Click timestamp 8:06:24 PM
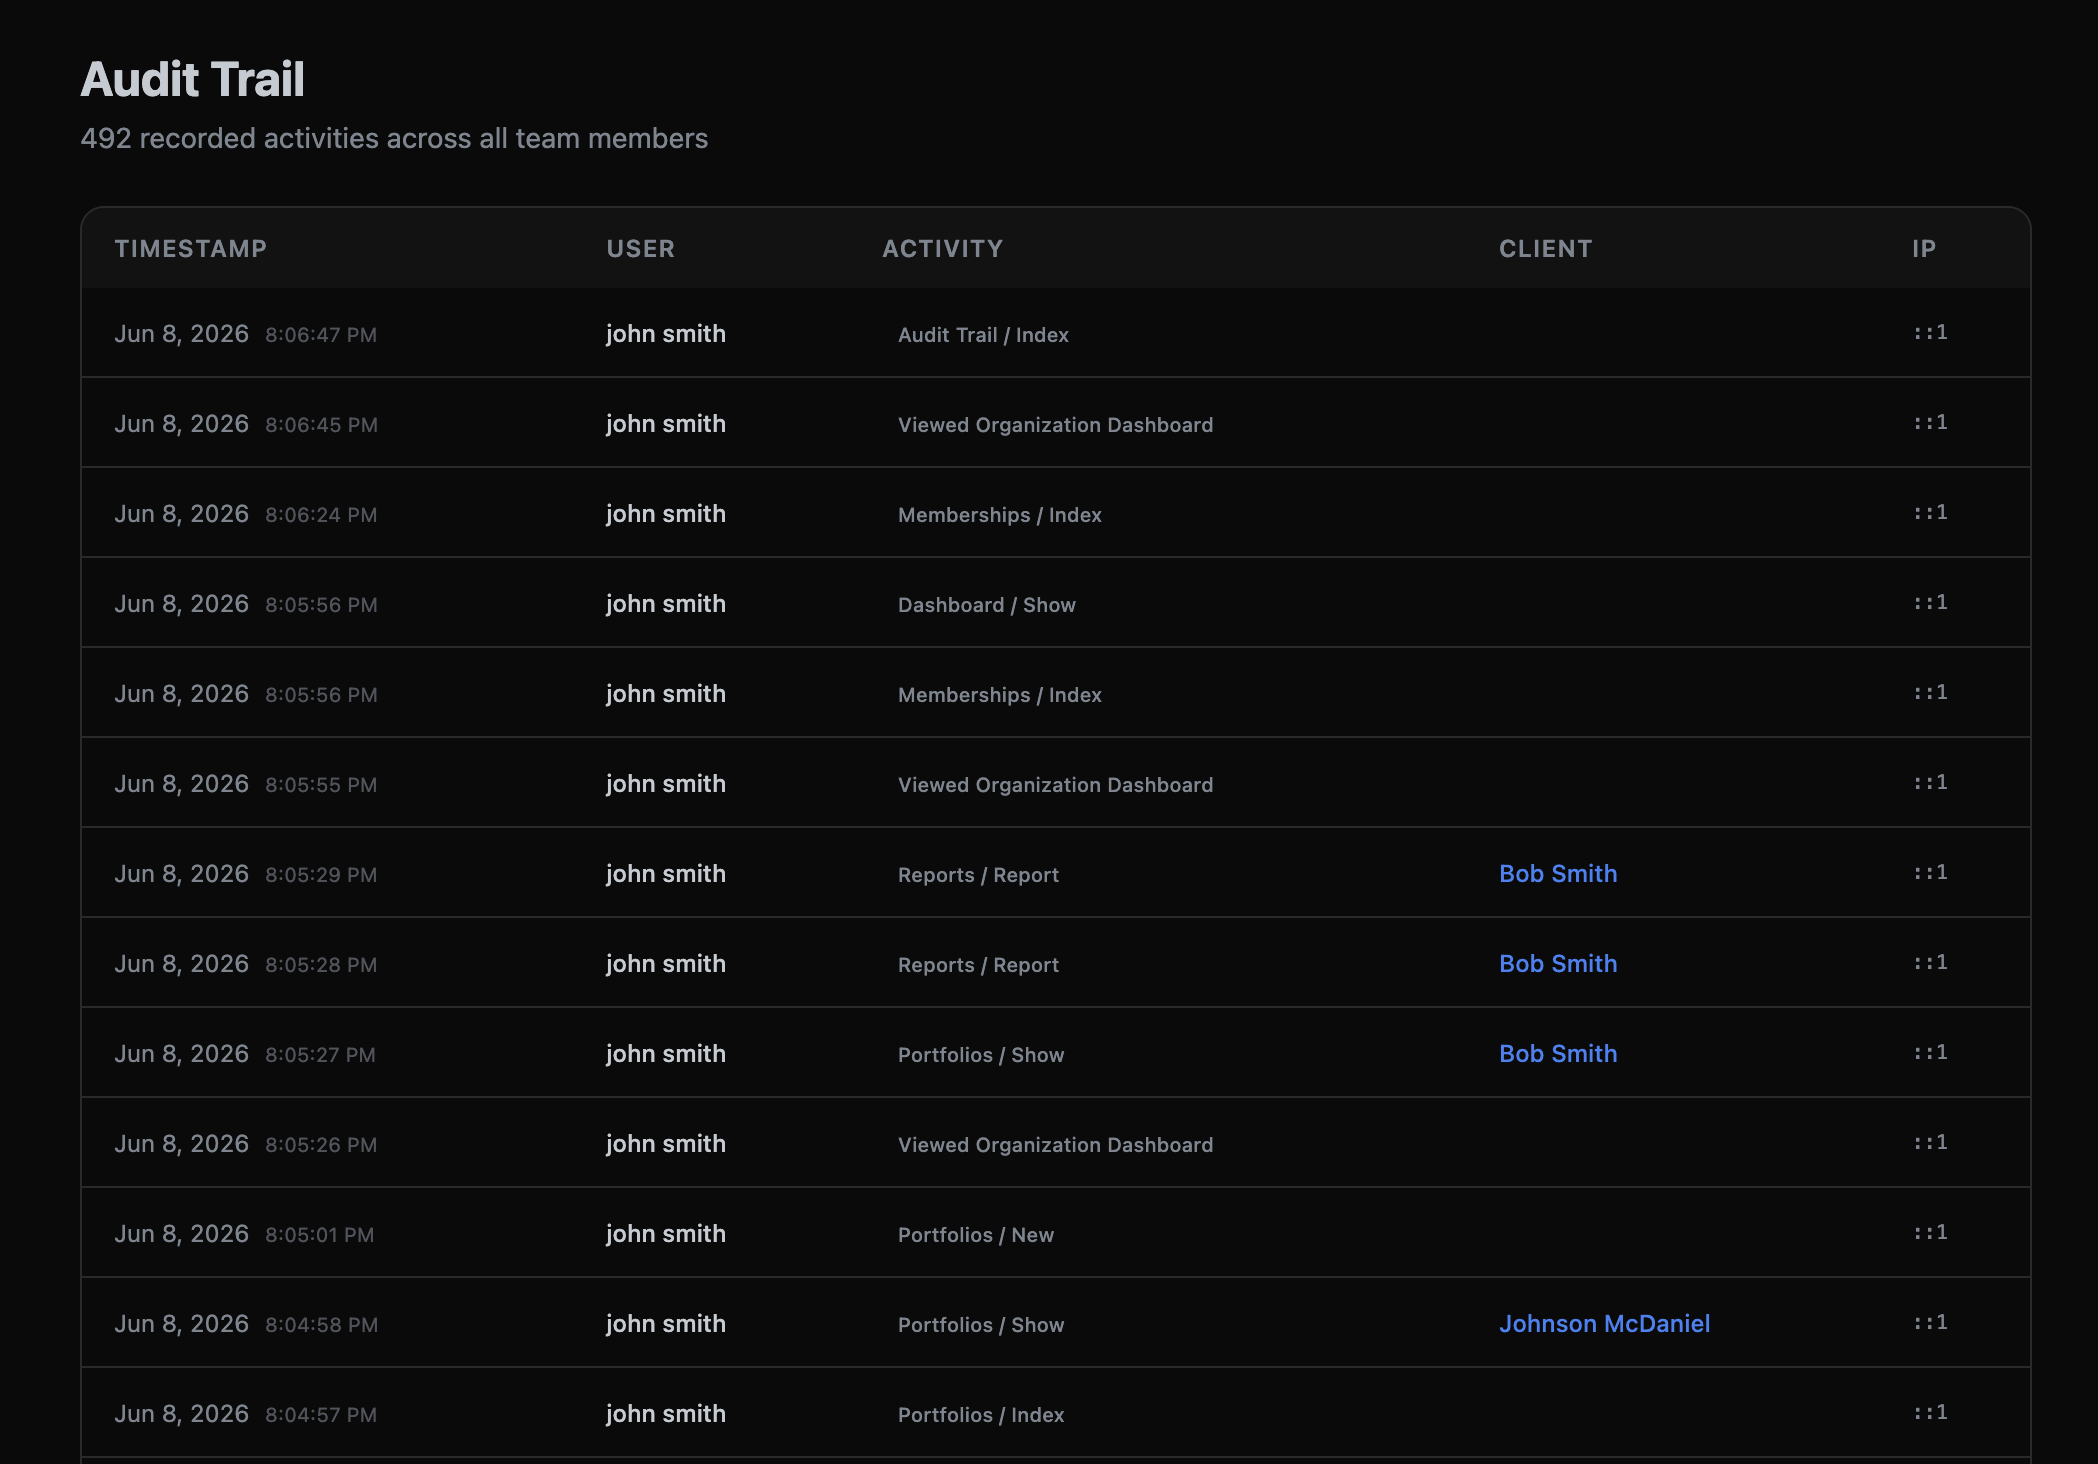 click(x=321, y=515)
